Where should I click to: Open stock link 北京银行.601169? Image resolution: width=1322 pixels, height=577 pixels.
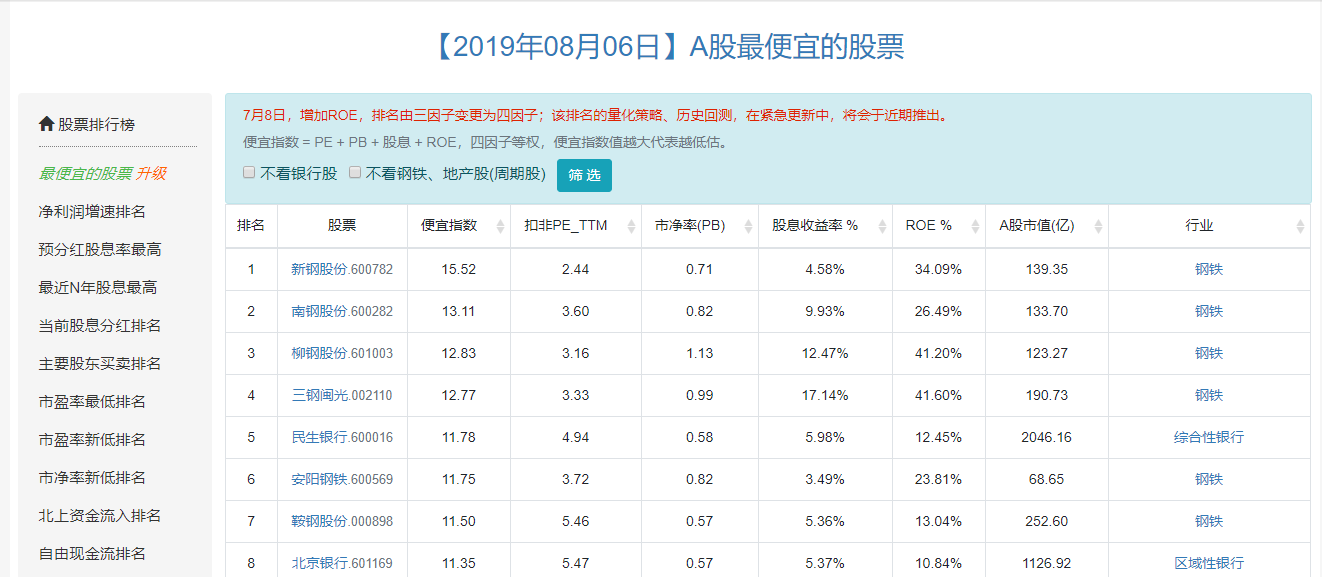[342, 563]
